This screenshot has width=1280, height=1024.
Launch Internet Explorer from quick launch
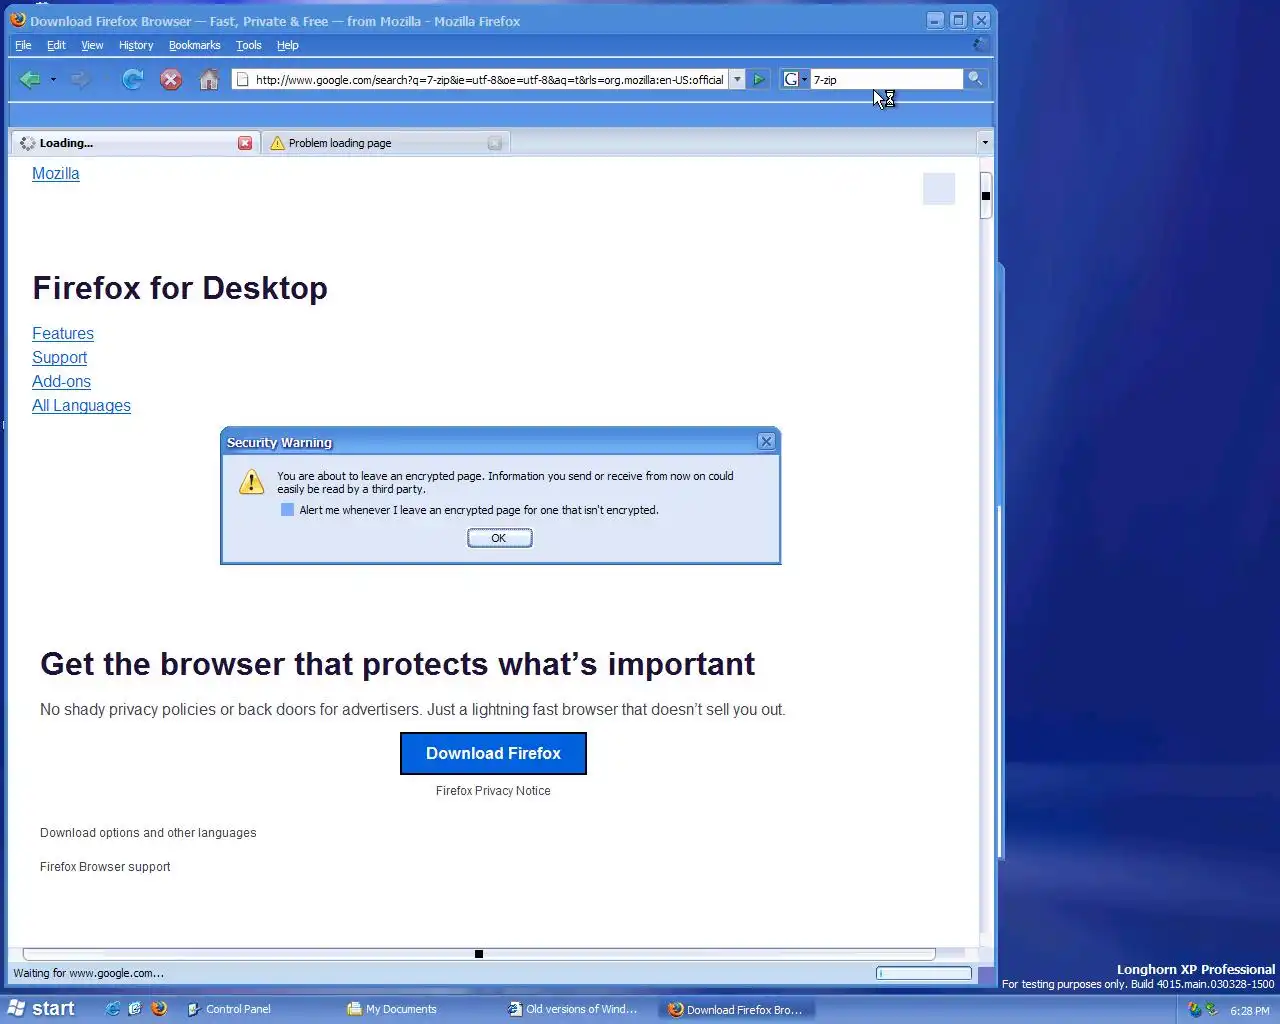coord(112,1009)
